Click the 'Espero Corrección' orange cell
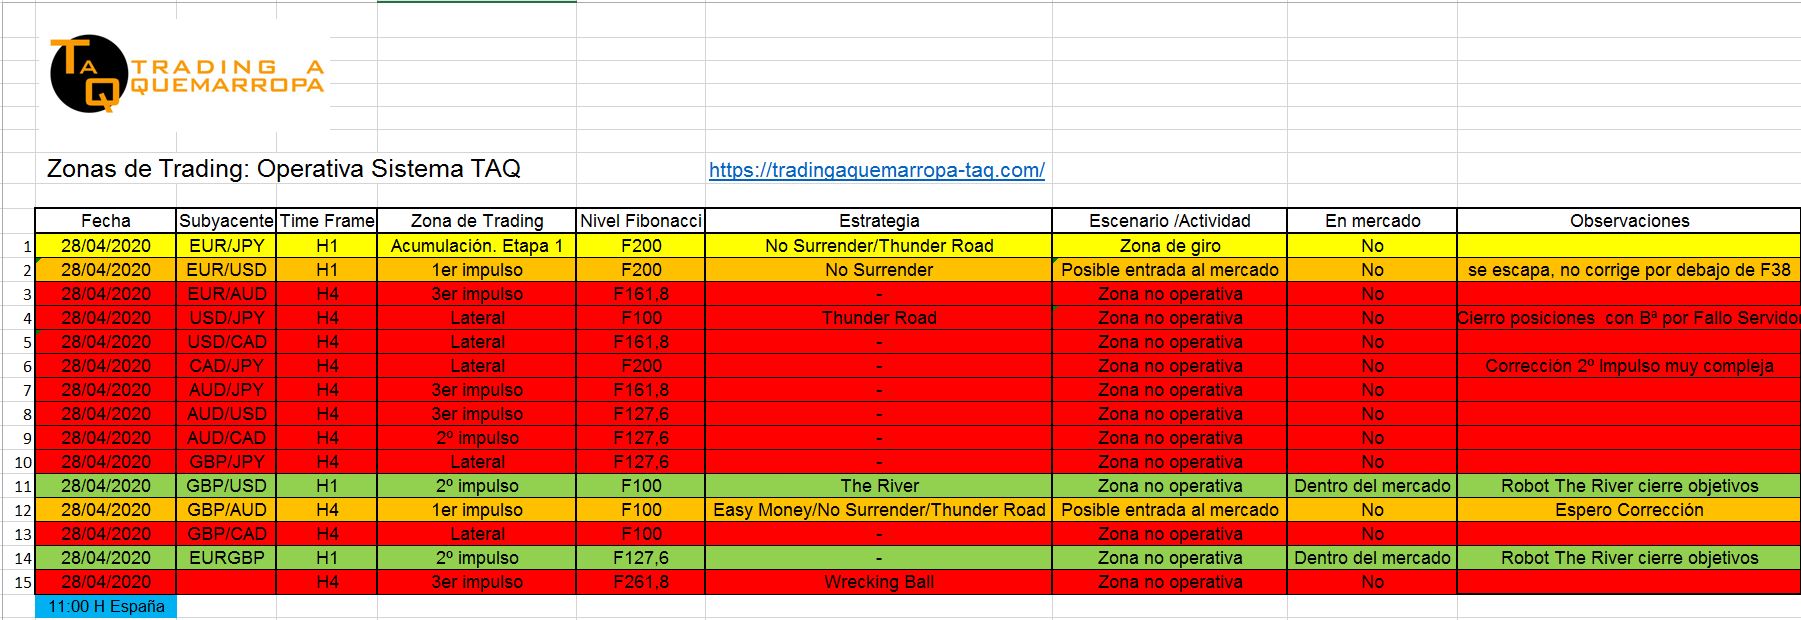The width and height of the screenshot is (1801, 620). pyautogui.click(x=1629, y=510)
